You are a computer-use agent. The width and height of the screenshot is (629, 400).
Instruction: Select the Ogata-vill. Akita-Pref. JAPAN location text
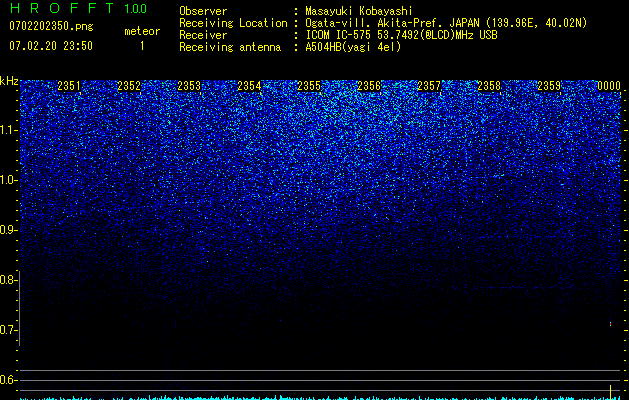446,23
